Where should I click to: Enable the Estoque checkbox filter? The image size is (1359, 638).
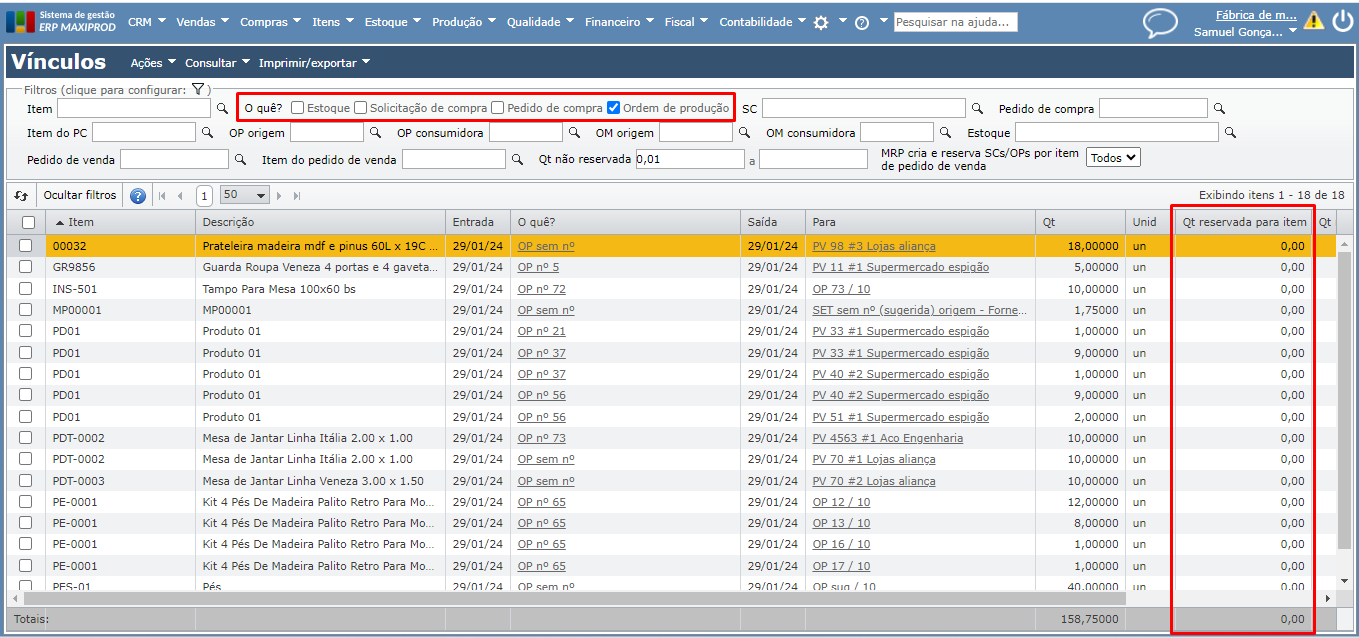tap(298, 108)
